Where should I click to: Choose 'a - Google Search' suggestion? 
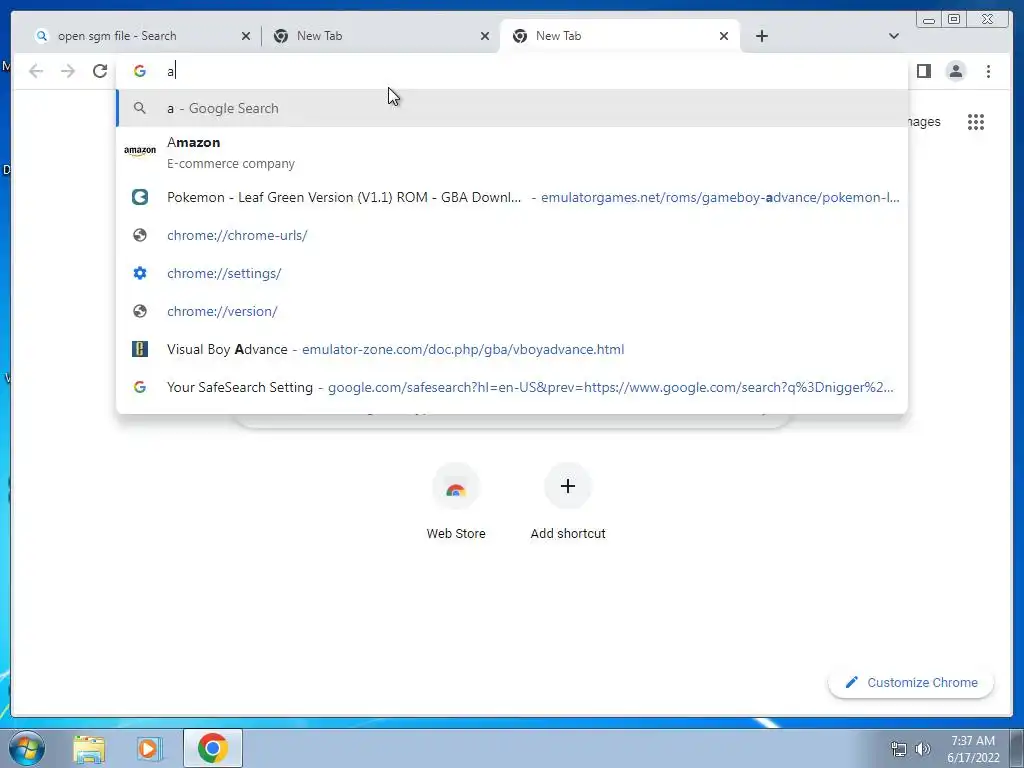click(x=512, y=108)
